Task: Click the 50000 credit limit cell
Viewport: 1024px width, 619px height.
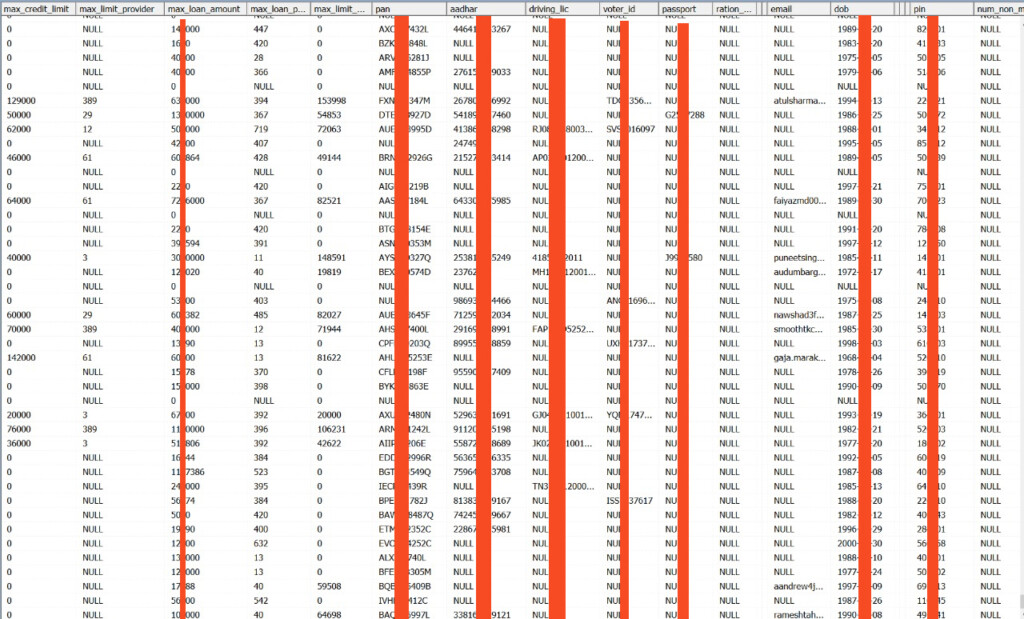Action: 19,115
